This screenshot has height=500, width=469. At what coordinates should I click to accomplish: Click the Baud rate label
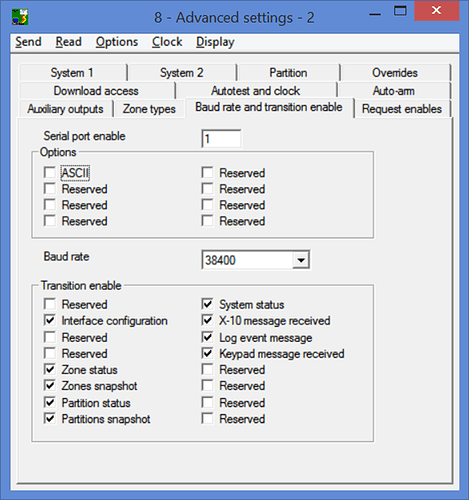click(66, 257)
